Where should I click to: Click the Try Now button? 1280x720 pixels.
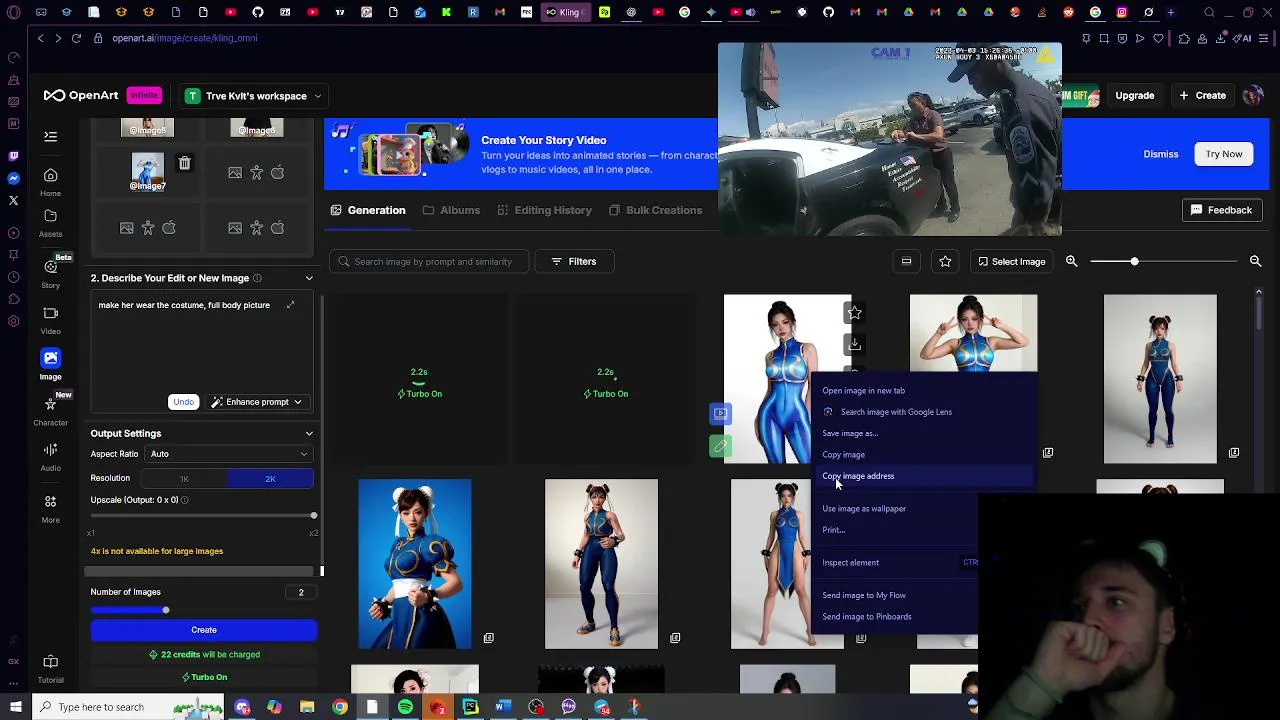tap(1223, 154)
